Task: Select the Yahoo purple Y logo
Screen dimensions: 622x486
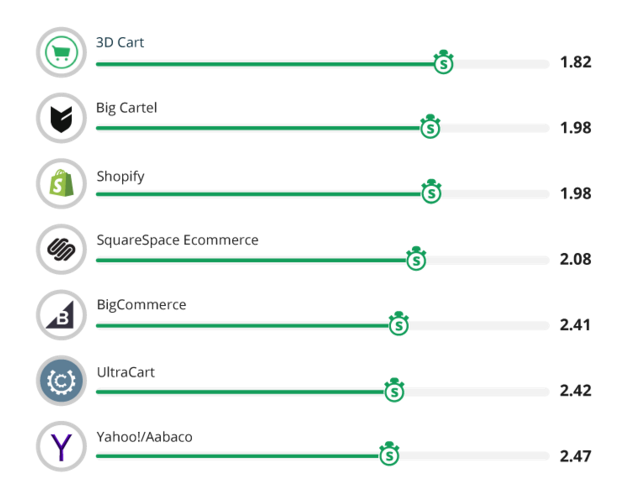Action: tap(61, 447)
